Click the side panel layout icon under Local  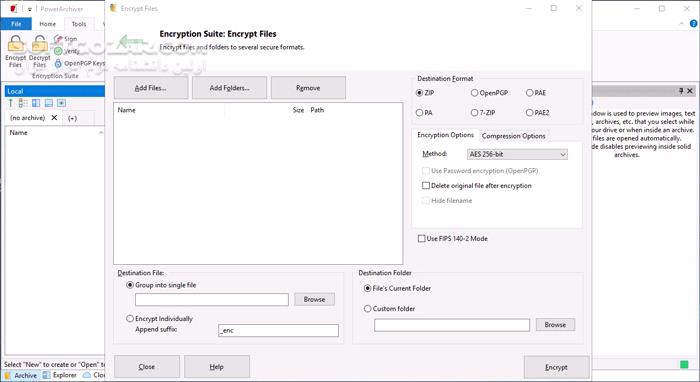tap(36, 103)
